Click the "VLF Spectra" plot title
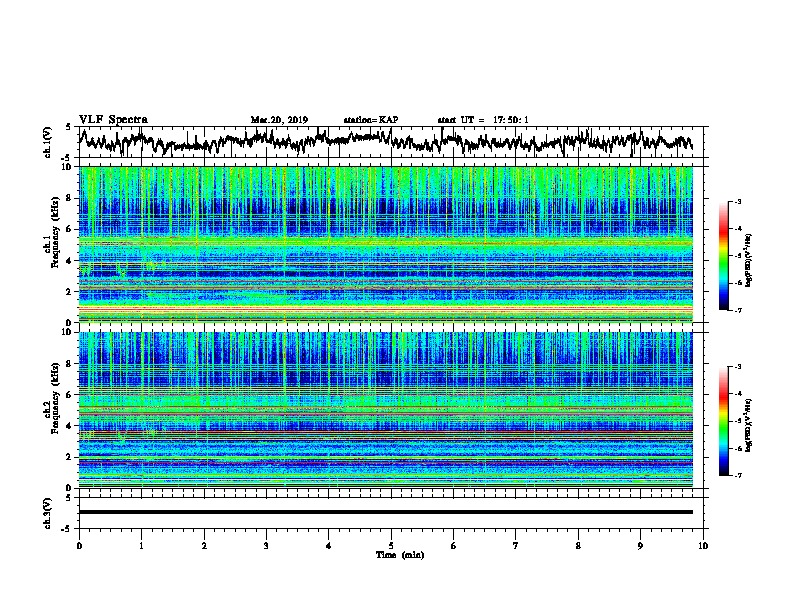Image resolution: width=792 pixels, height=612 pixels. (x=113, y=120)
